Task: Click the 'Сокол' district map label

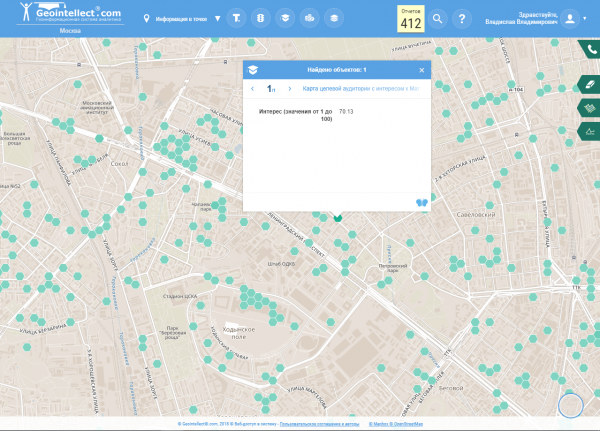Action: 119,163
